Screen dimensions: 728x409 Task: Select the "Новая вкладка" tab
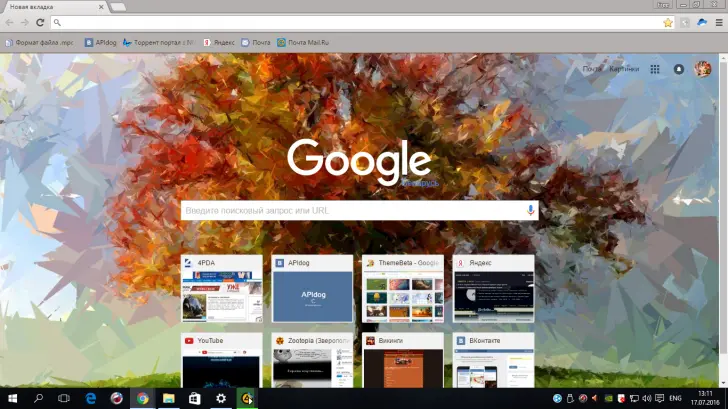point(50,7)
